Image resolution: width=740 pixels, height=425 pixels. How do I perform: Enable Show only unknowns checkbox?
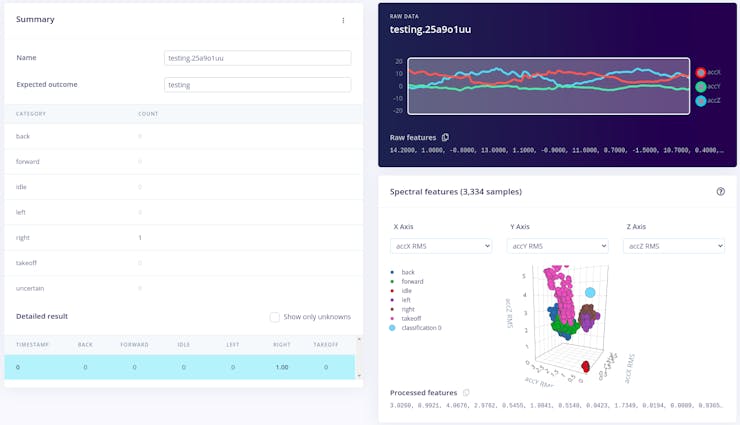[x=275, y=317]
